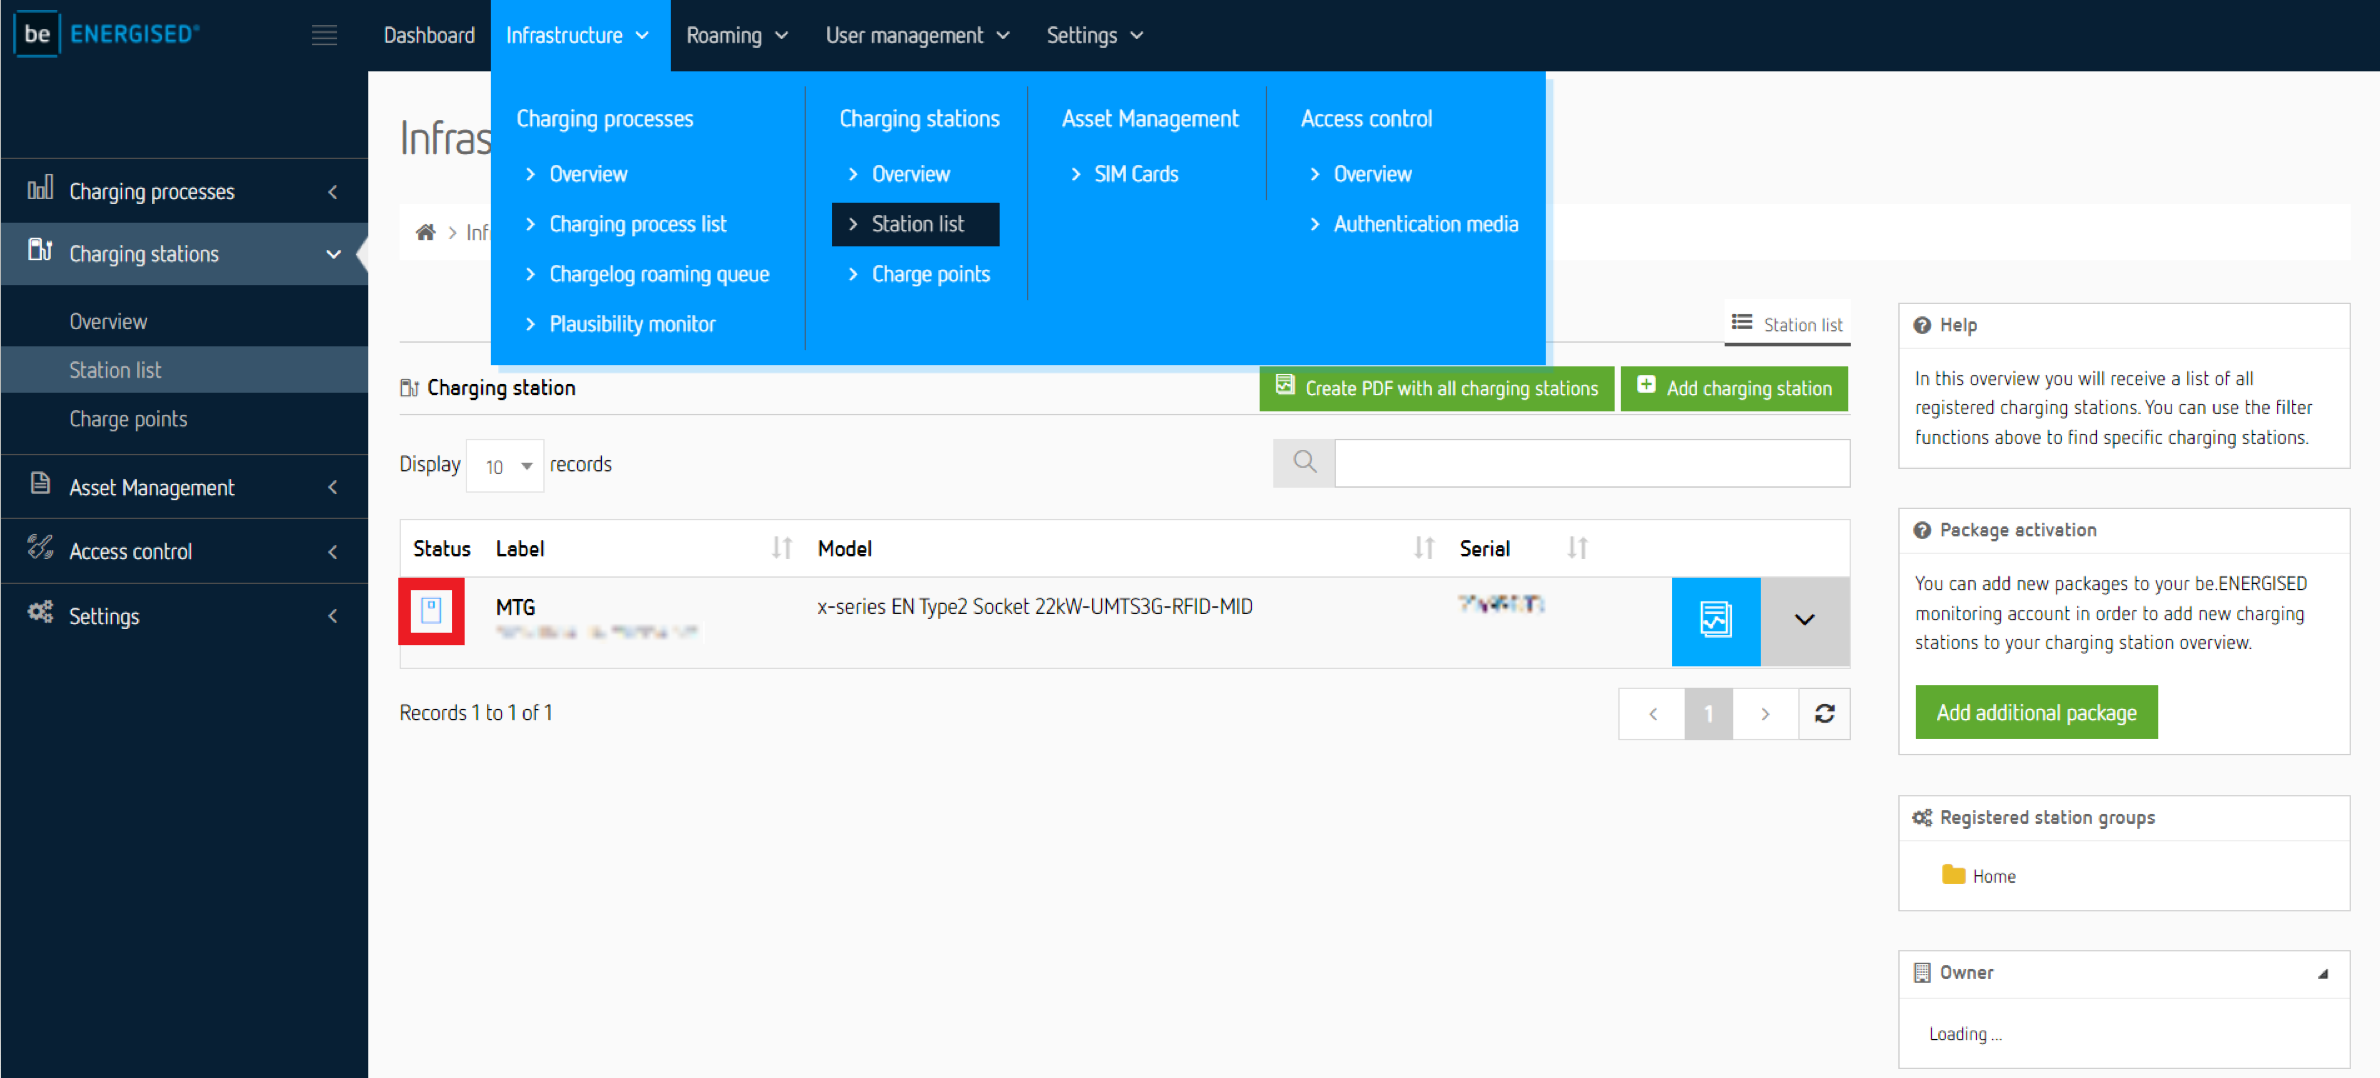Open Authentication media from the menu
Screen dimensions: 2380x1078
point(1425,224)
